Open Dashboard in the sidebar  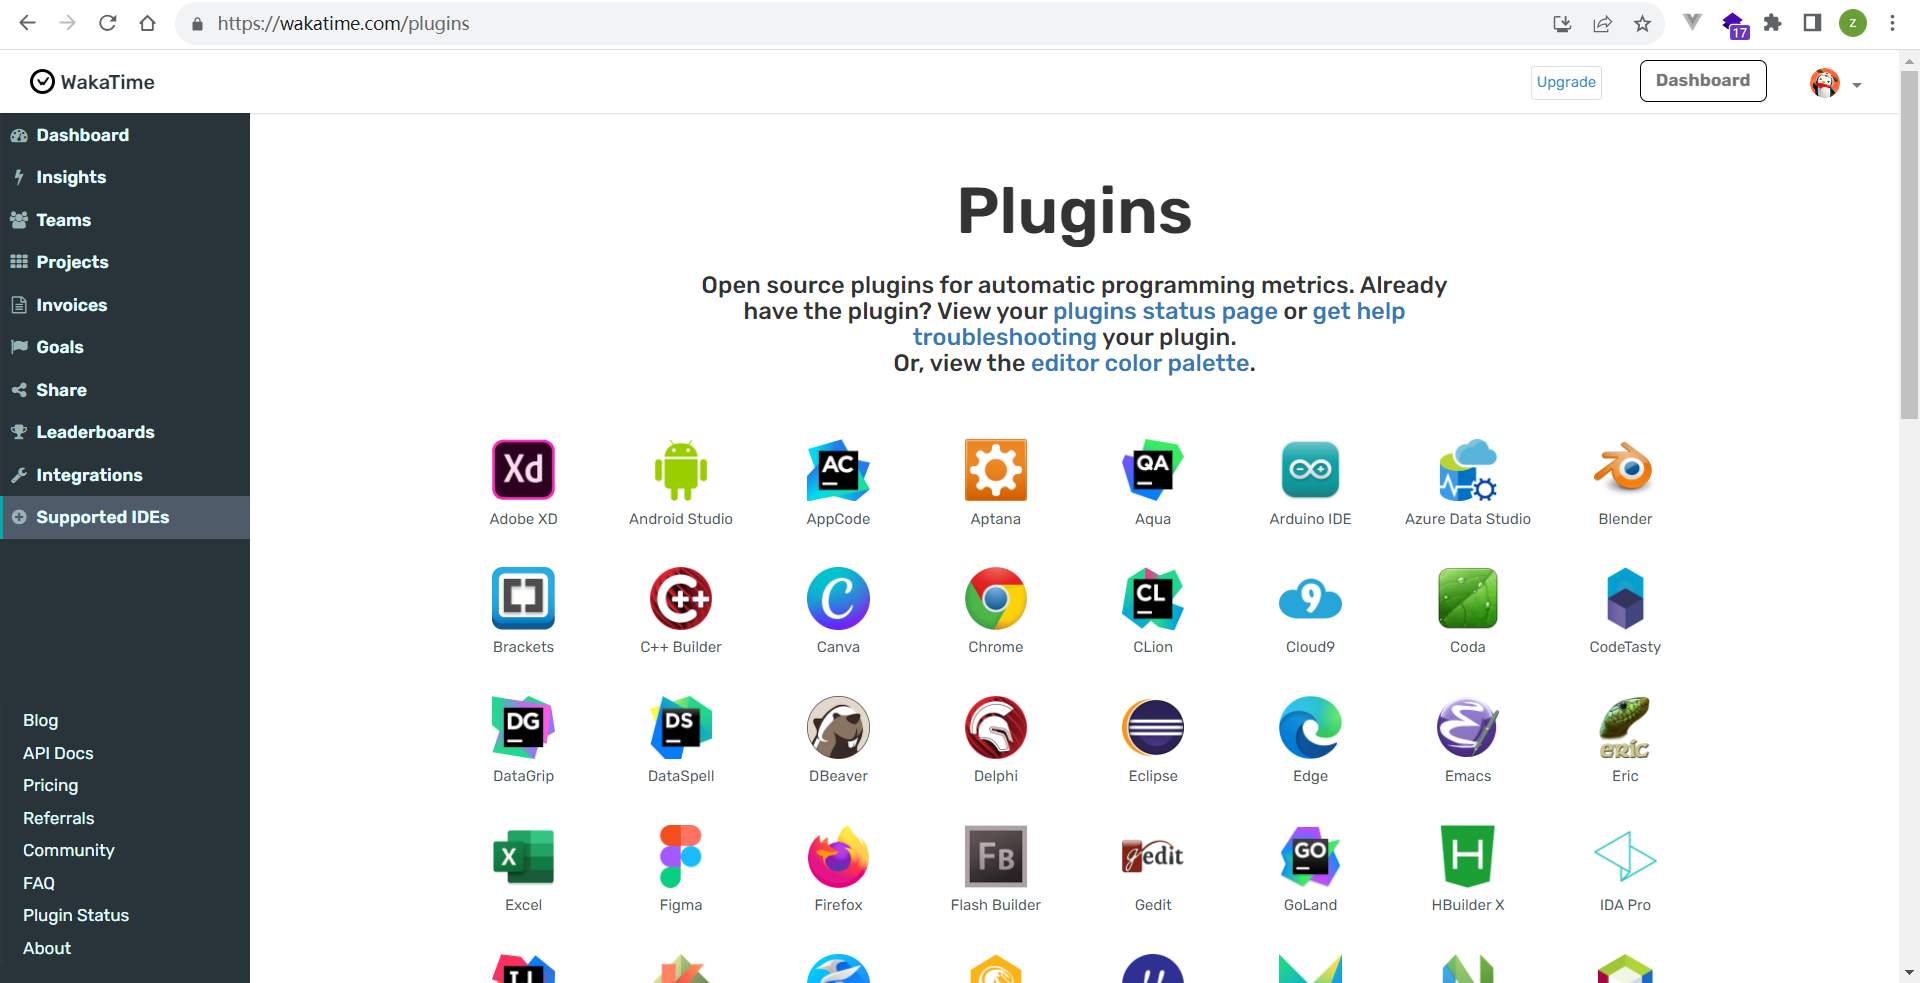pyautogui.click(x=125, y=135)
